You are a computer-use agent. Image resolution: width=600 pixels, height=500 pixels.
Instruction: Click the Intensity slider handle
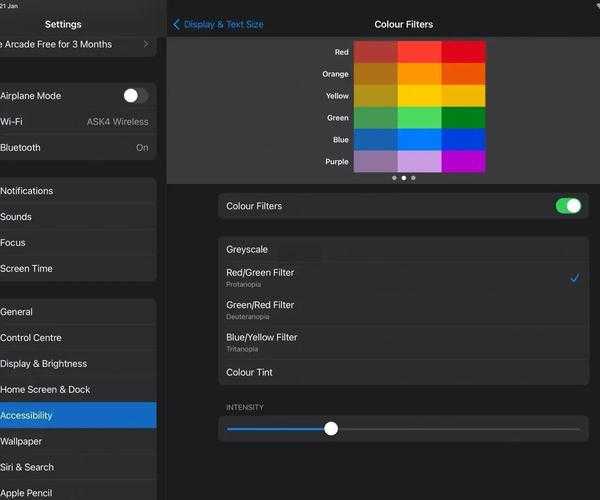click(x=331, y=429)
